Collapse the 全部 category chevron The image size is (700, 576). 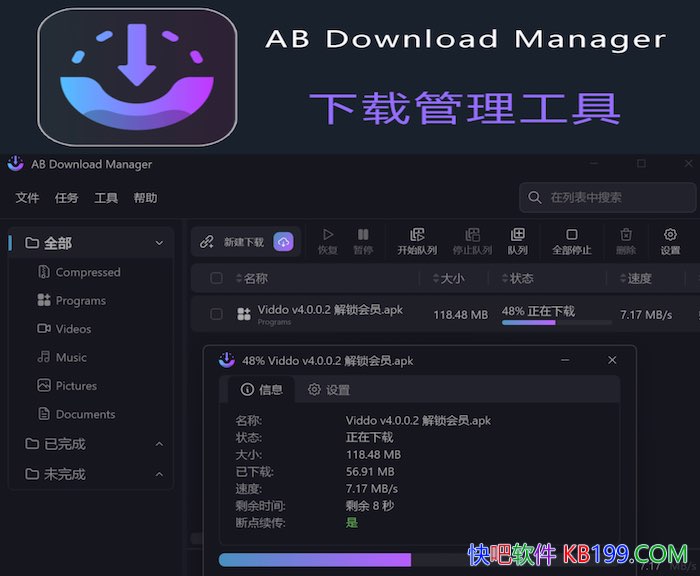(159, 243)
